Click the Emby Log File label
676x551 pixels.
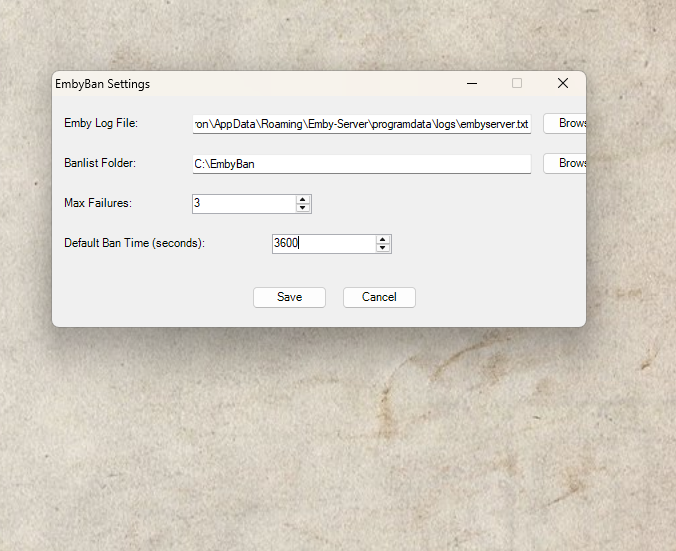[101, 123]
